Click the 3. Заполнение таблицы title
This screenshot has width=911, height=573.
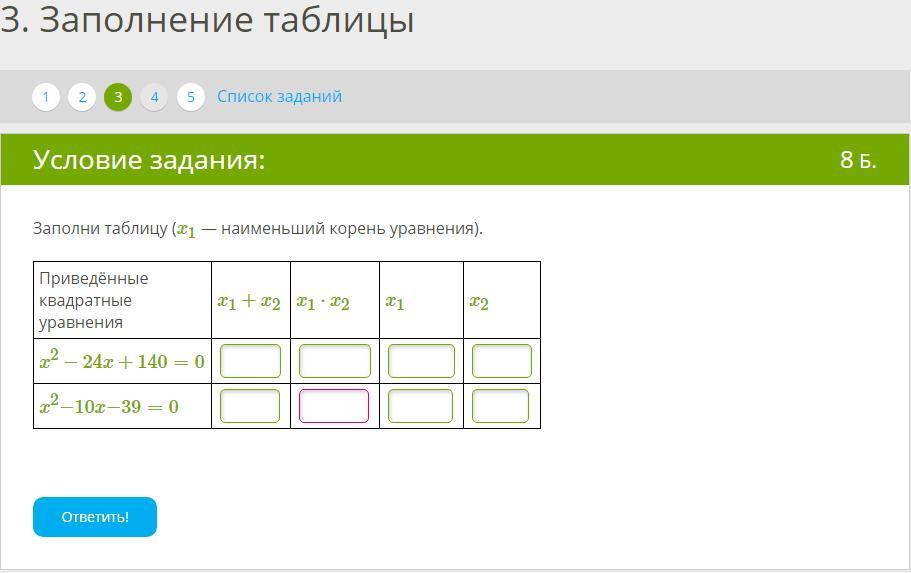point(207,21)
